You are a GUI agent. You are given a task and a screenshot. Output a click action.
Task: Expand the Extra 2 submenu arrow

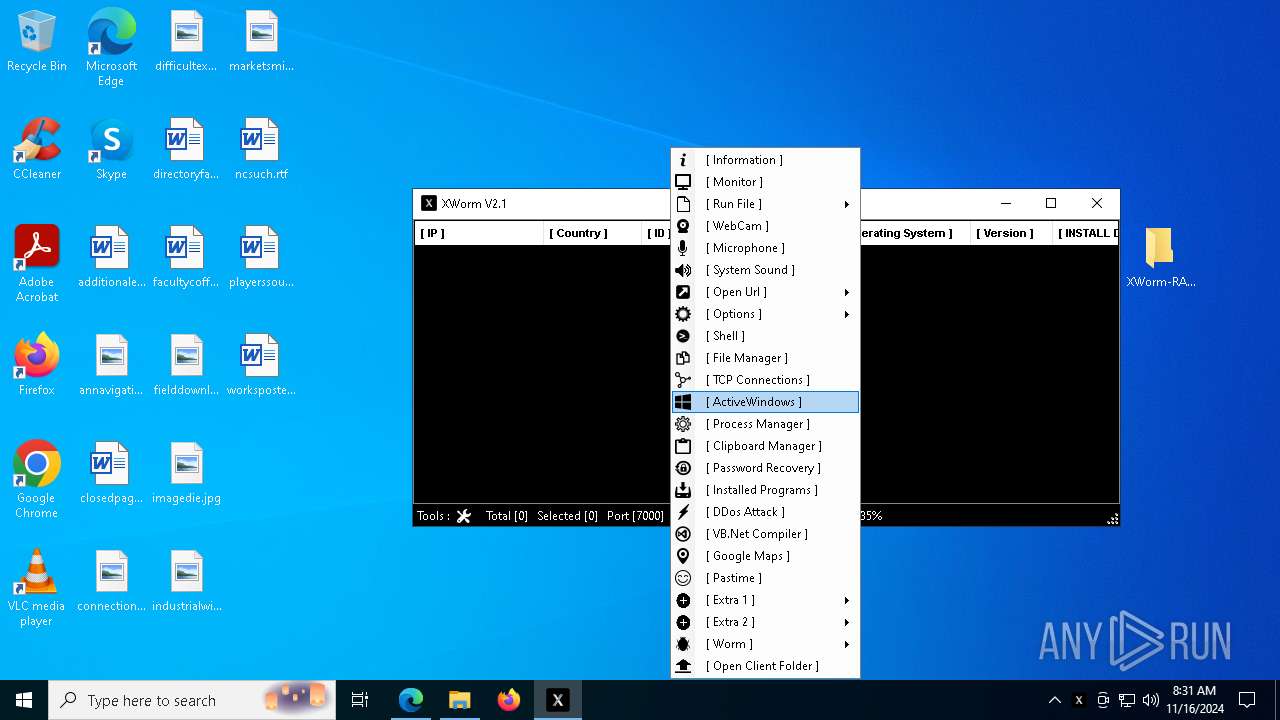point(846,622)
